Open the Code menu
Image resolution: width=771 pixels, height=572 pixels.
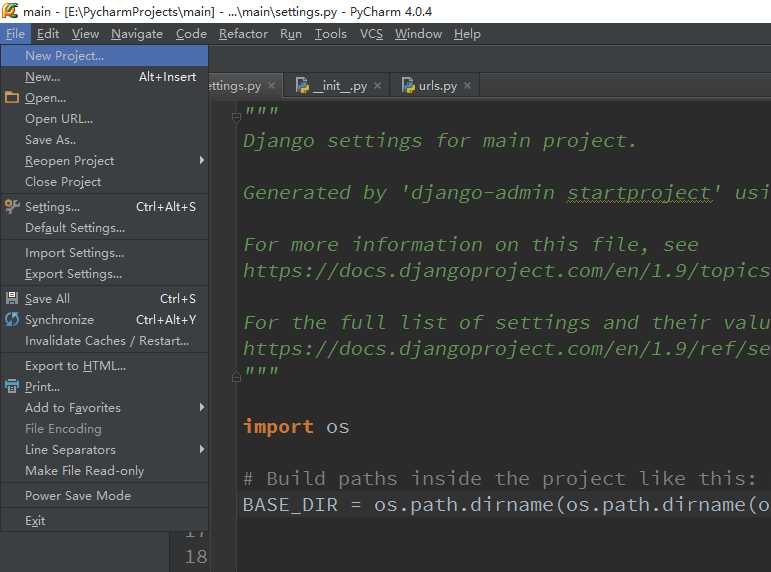pos(191,34)
